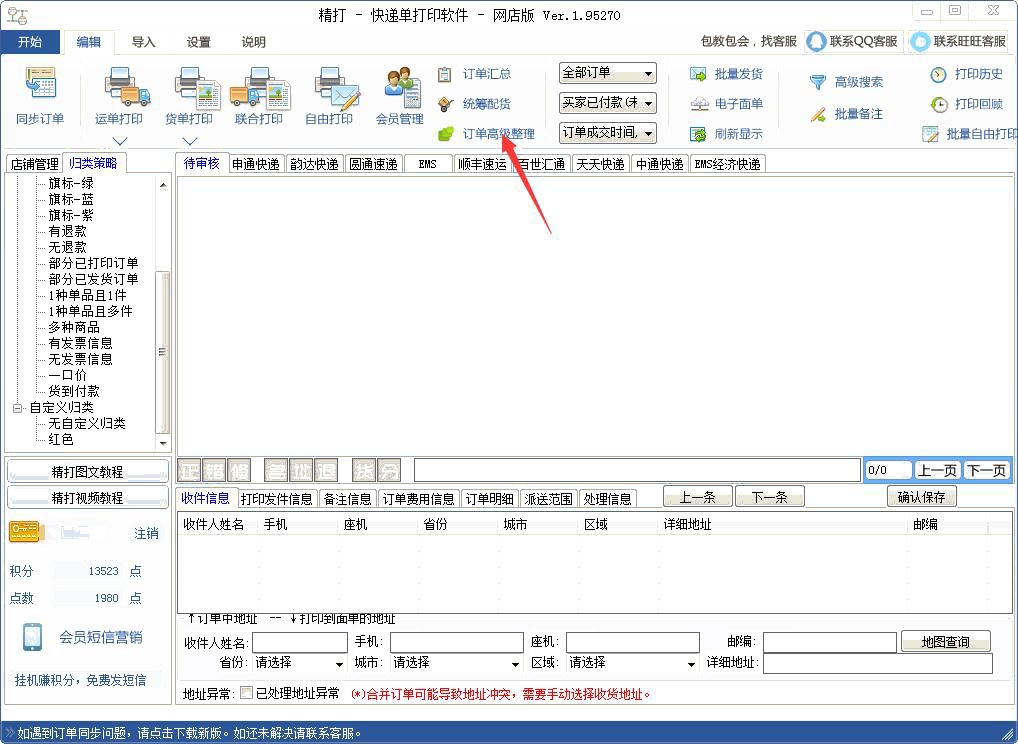This screenshot has height=744, width=1018.
Task: Click the 收件人姓名 input field
Action: click(x=299, y=643)
